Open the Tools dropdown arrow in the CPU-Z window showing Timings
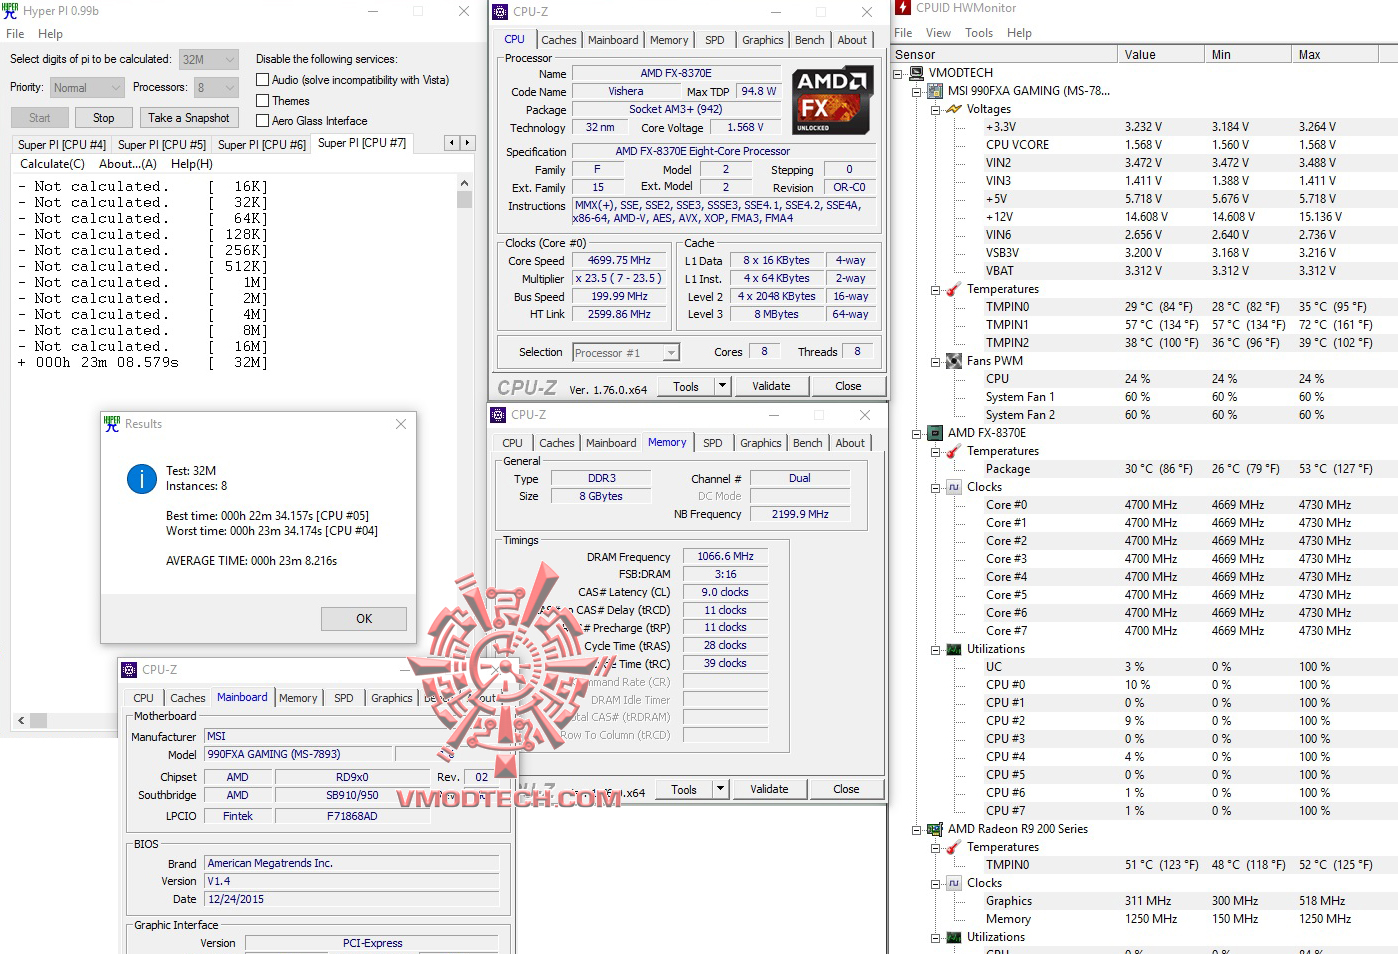The height and width of the screenshot is (954, 1398). [x=720, y=789]
